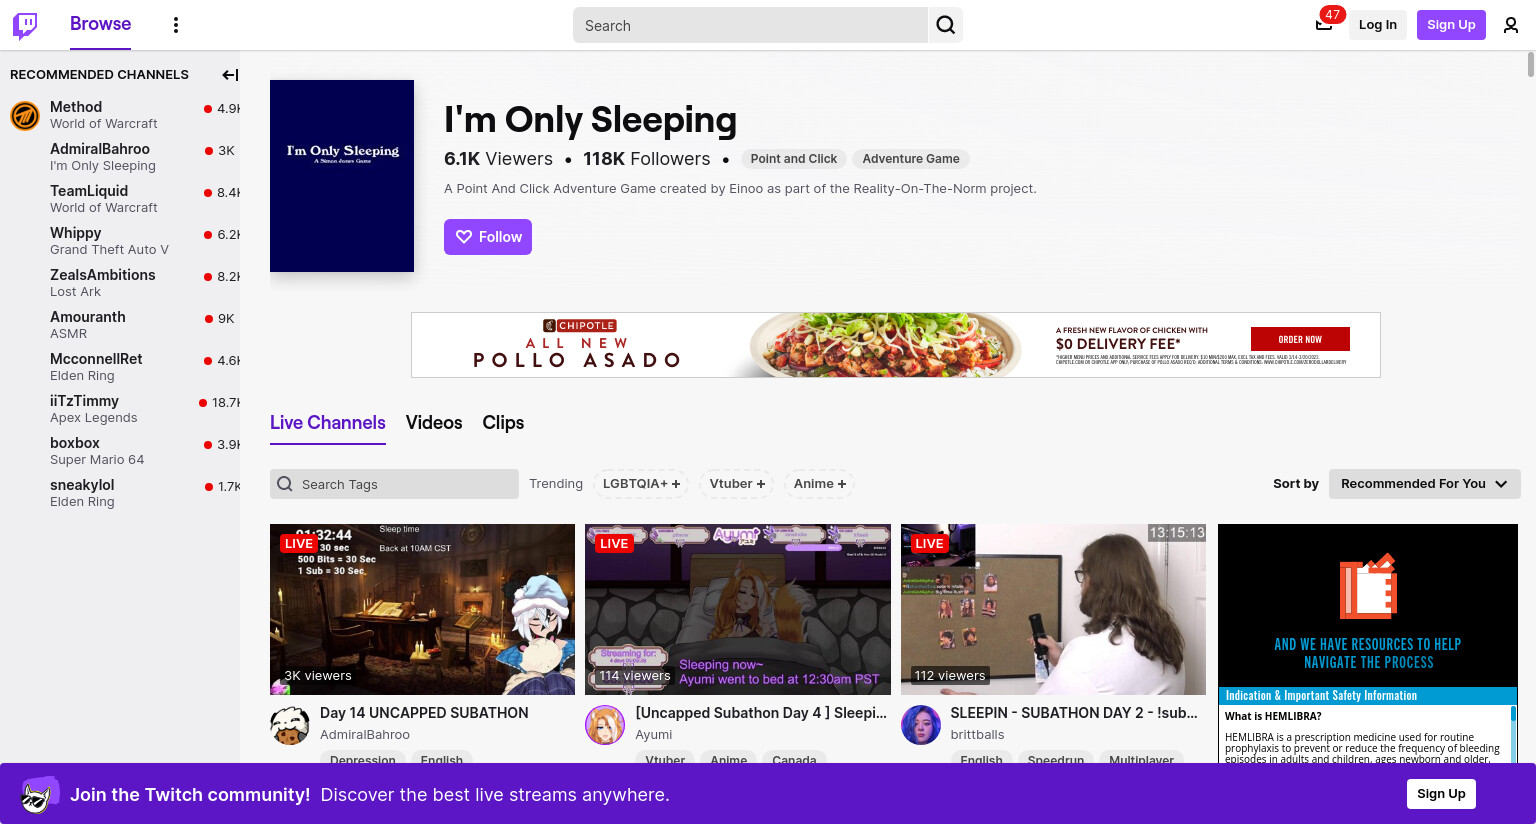The height and width of the screenshot is (824, 1536).
Task: Open the notifications inbox icon
Action: (x=1324, y=25)
